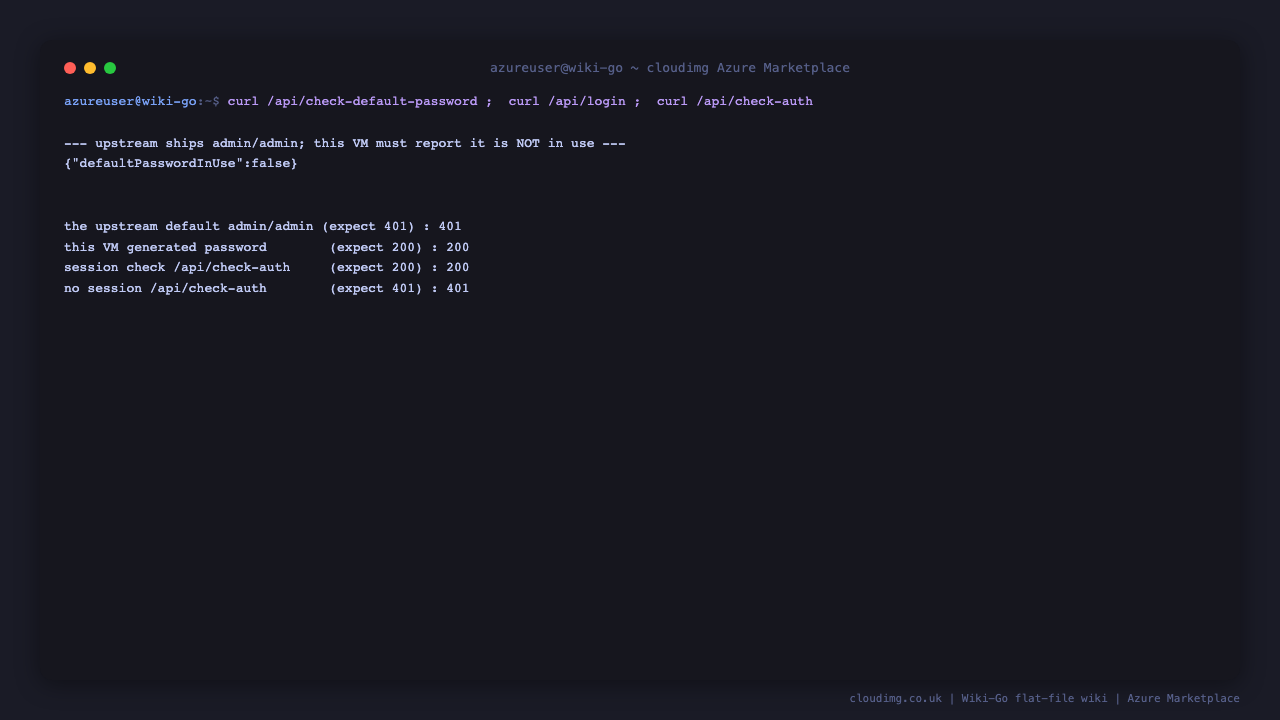Click the curl /api/login command text

[567, 101]
